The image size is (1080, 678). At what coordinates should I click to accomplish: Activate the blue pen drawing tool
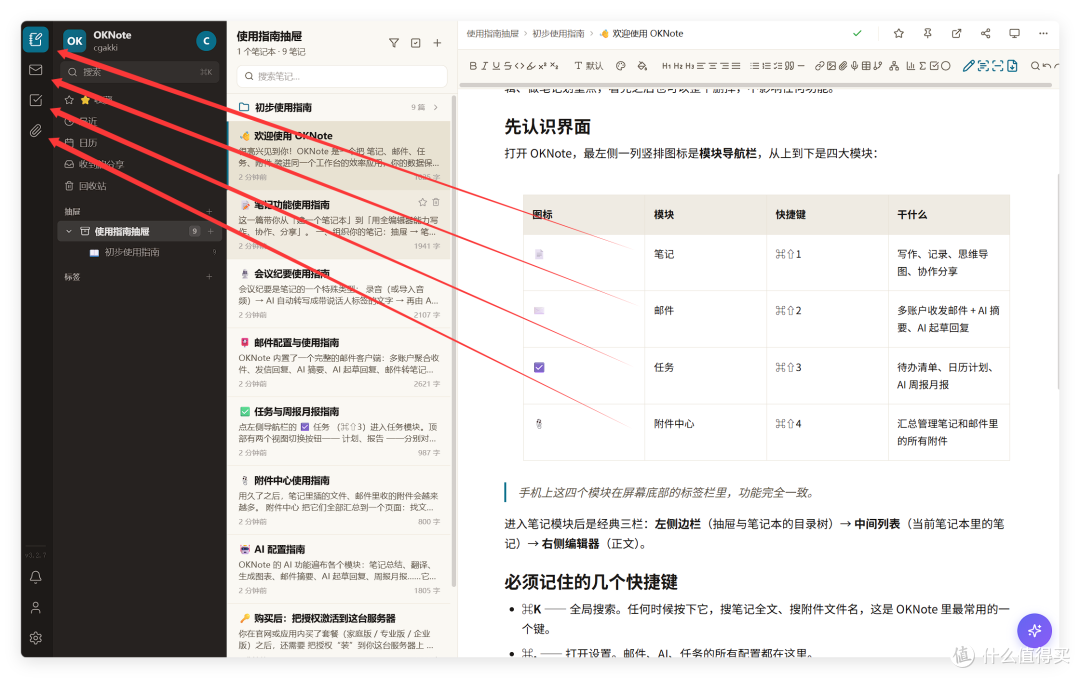(968, 66)
